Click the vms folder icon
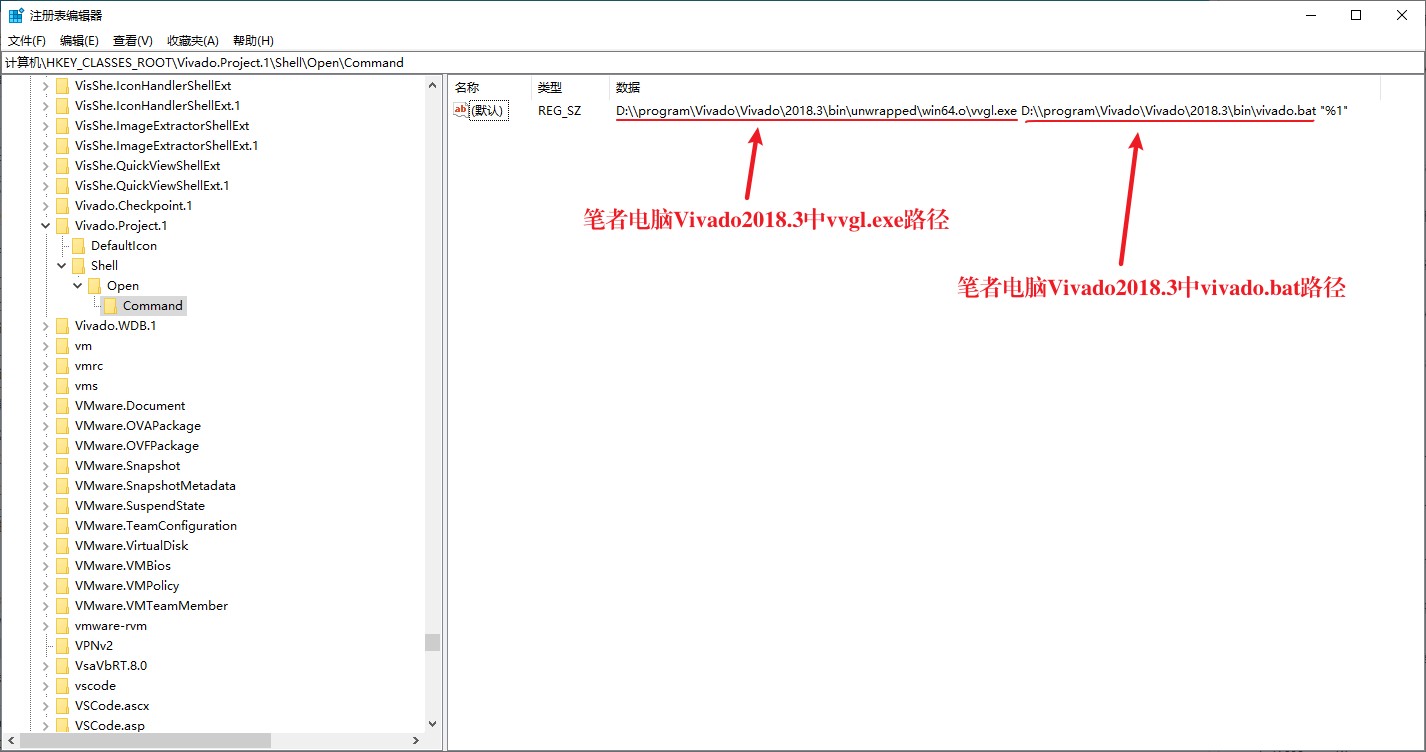The width and height of the screenshot is (1426, 752). point(63,386)
